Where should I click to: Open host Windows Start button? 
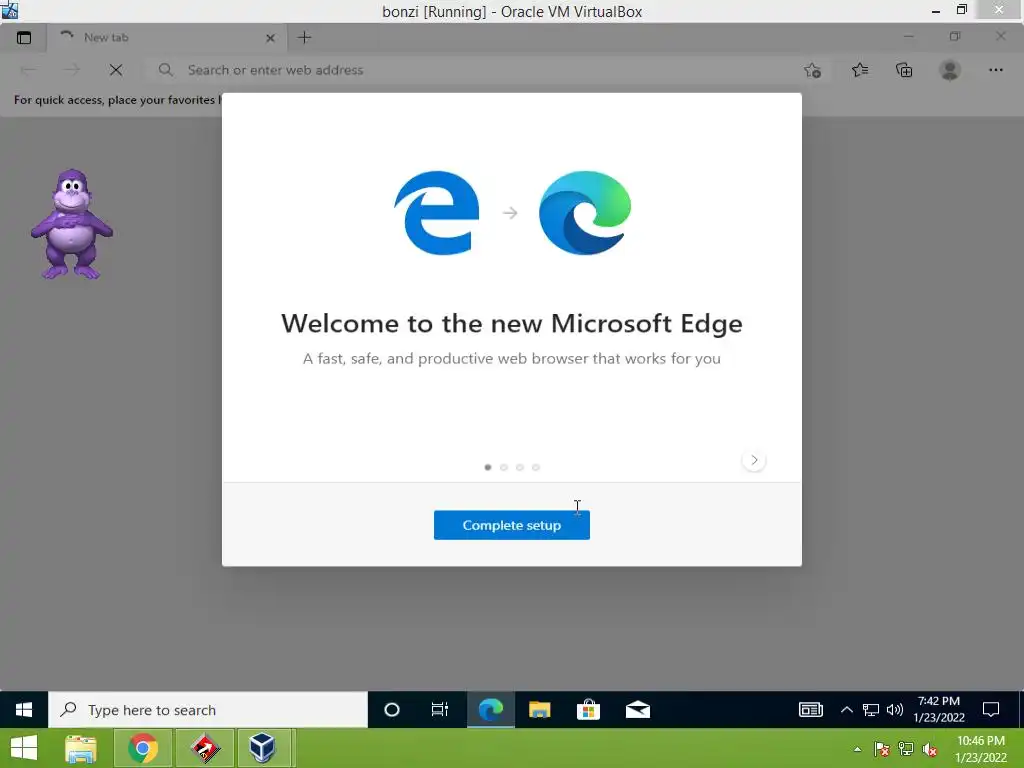(24, 748)
